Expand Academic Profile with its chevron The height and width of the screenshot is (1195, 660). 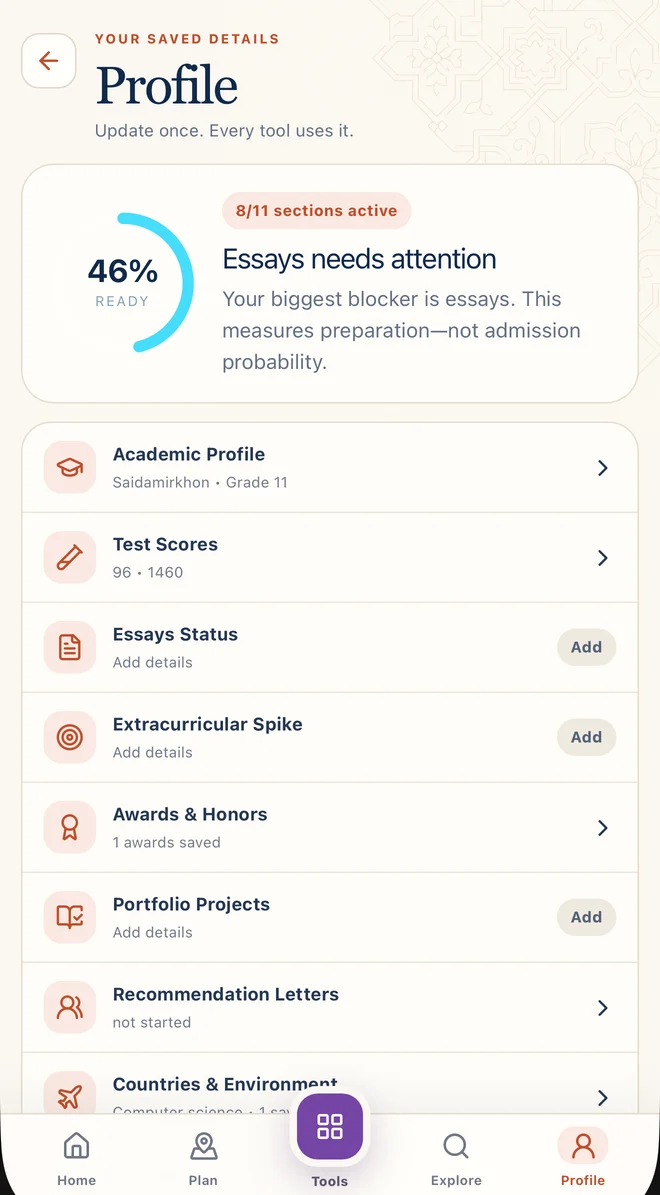tap(602, 468)
